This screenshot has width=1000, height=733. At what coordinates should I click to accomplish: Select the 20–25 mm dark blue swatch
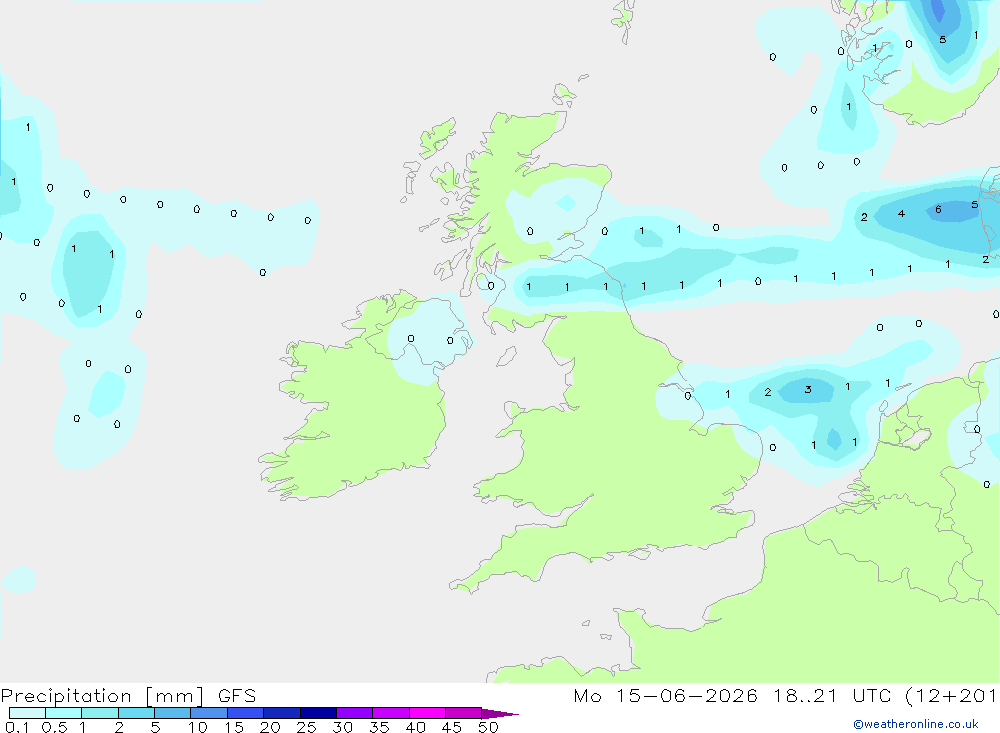tap(282, 713)
